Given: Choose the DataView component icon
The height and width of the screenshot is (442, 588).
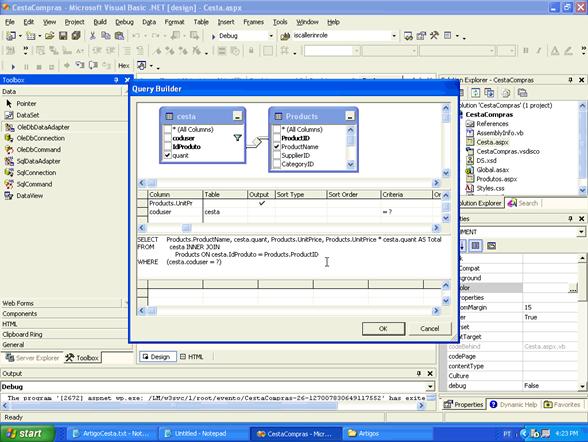Looking at the screenshot, I should pyautogui.click(x=9, y=195).
